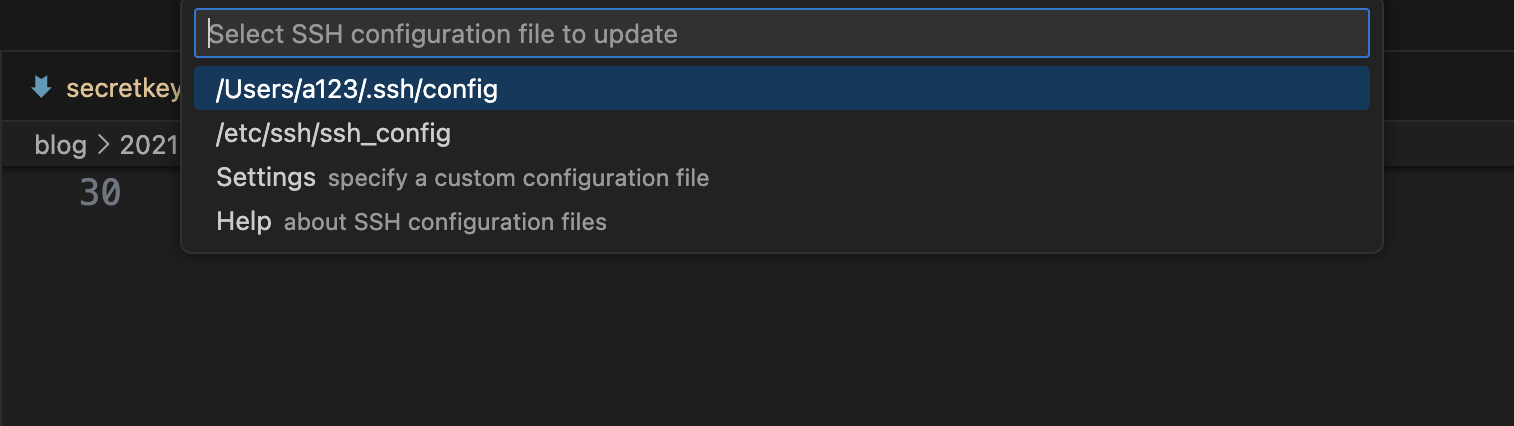Switch to the secretkey editor tab
1514x426 pixels.
[123, 89]
